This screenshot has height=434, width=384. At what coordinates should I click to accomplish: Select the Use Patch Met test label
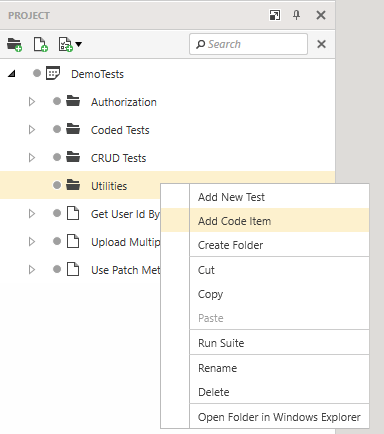click(x=125, y=270)
